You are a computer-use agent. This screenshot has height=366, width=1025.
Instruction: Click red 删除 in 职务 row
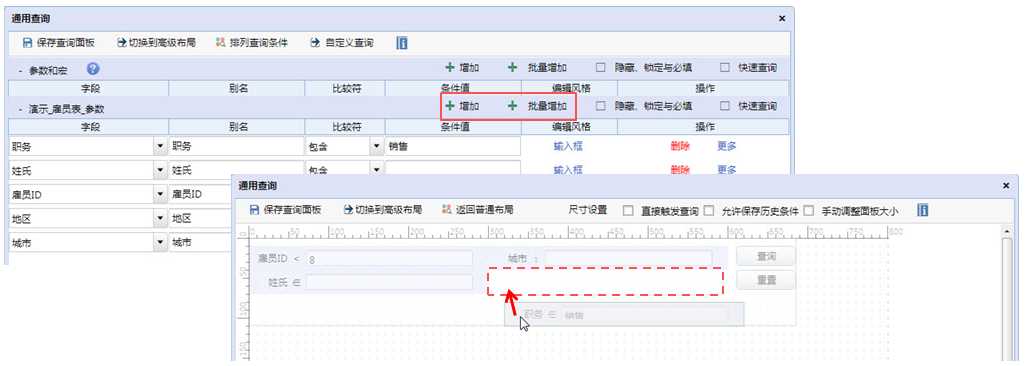pos(680,146)
